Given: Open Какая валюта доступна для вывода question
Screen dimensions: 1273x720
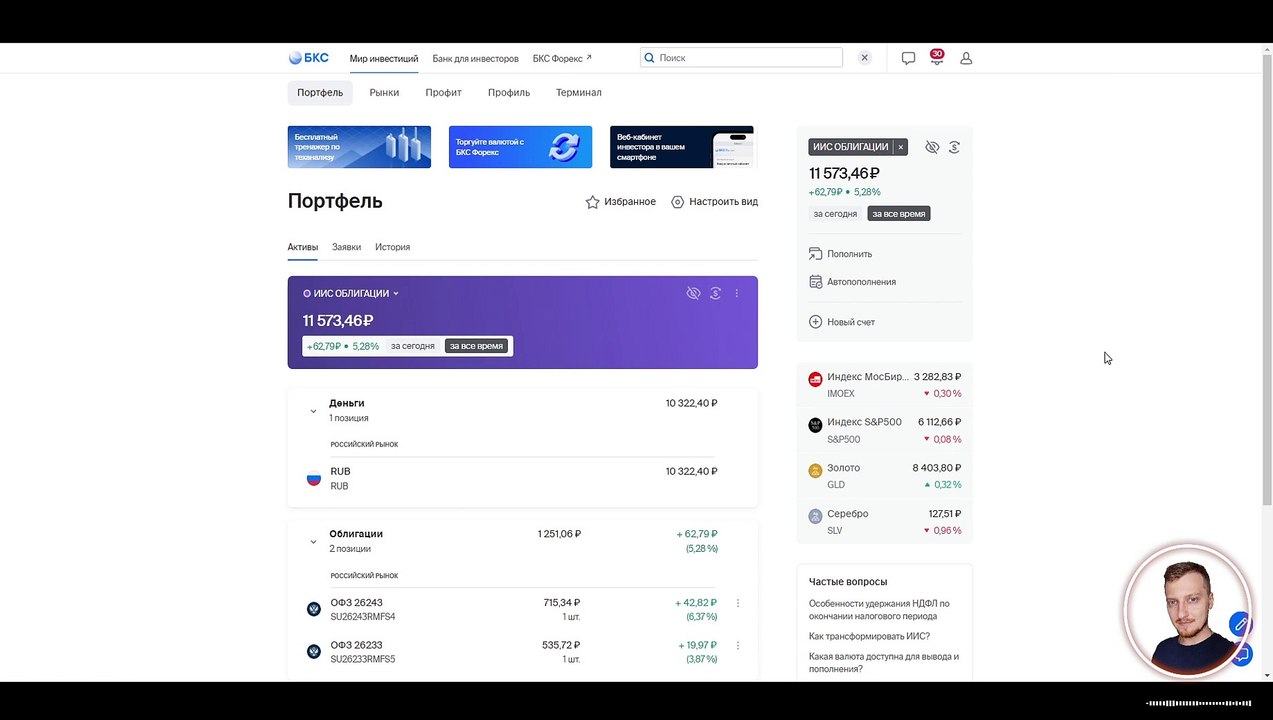Looking at the screenshot, I should 884,662.
